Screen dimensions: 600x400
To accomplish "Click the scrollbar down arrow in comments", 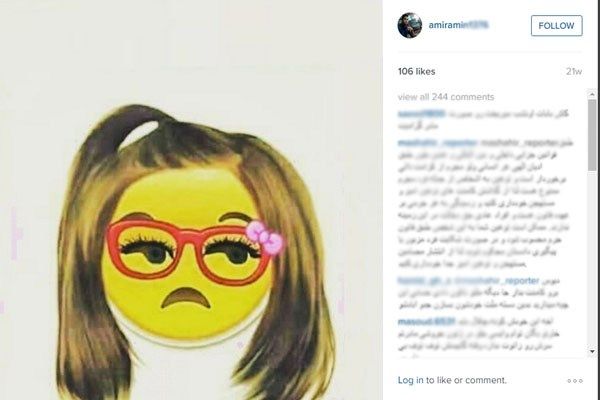I will tap(592, 351).
